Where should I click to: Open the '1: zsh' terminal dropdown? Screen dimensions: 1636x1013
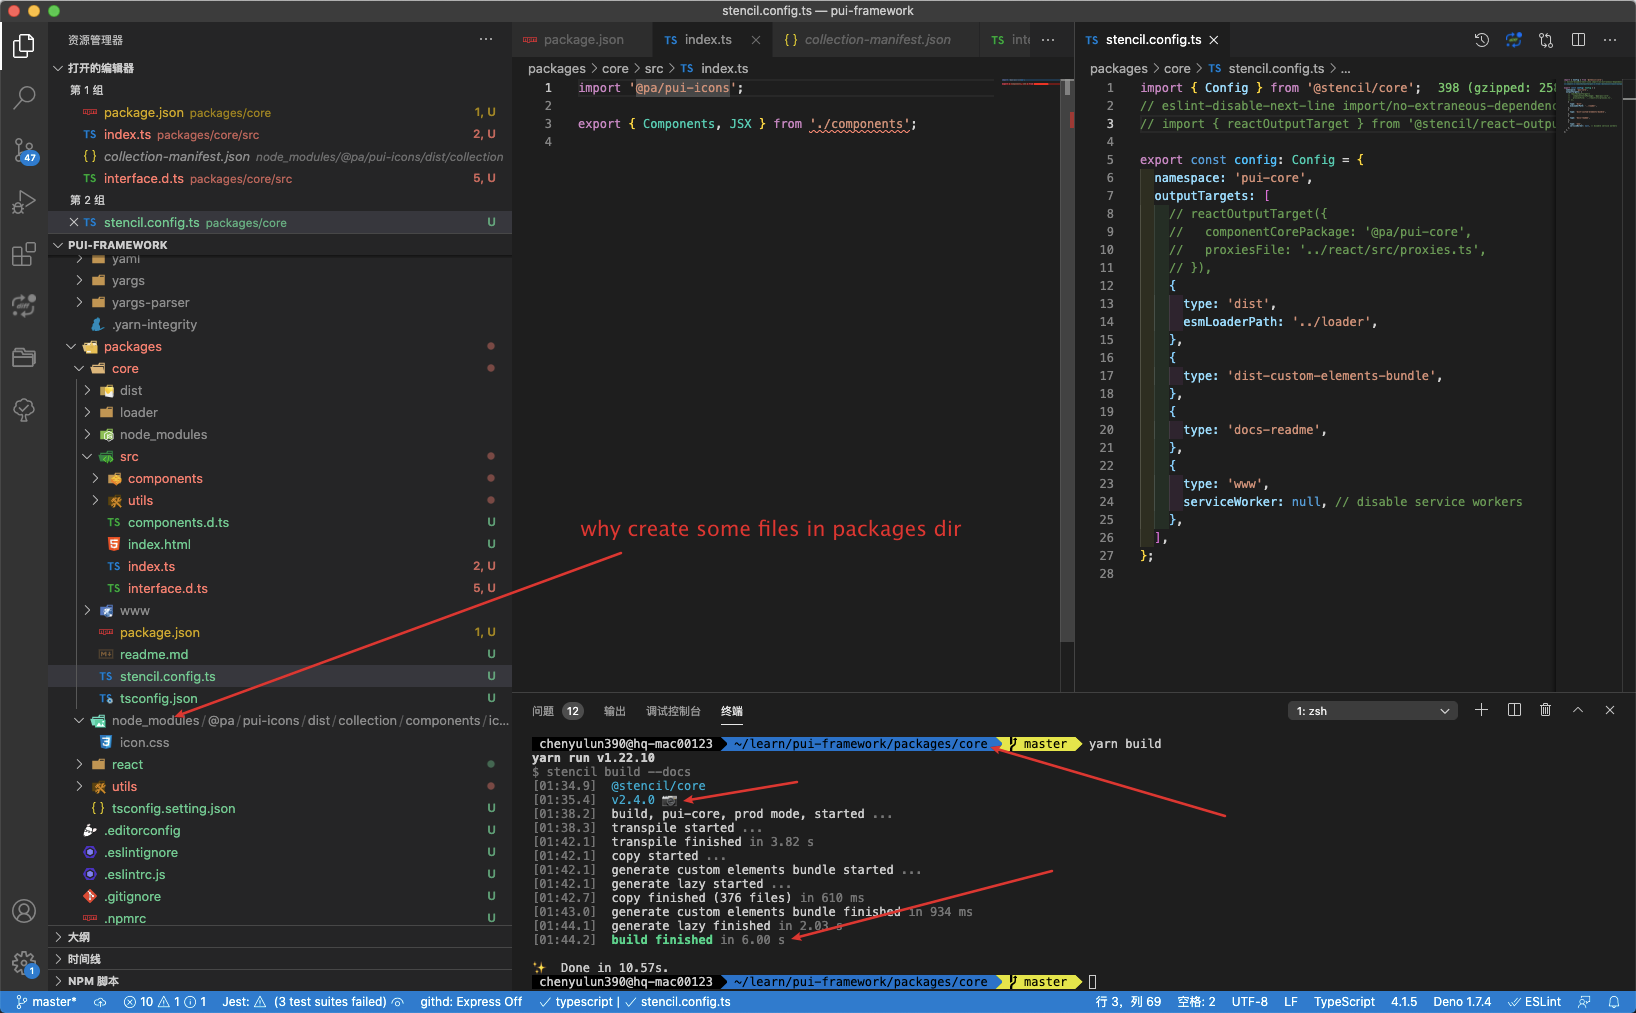tap(1372, 710)
